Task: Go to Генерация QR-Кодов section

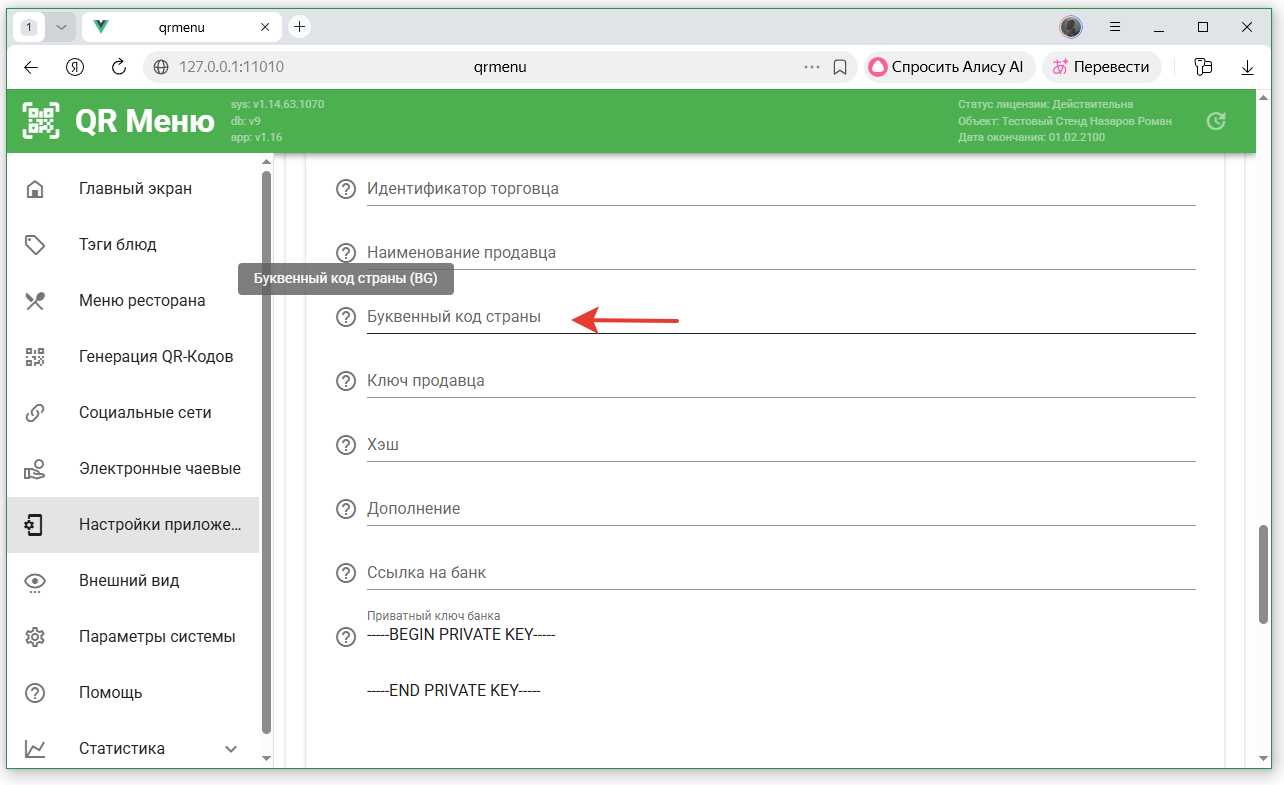Action: pyautogui.click(x=155, y=357)
